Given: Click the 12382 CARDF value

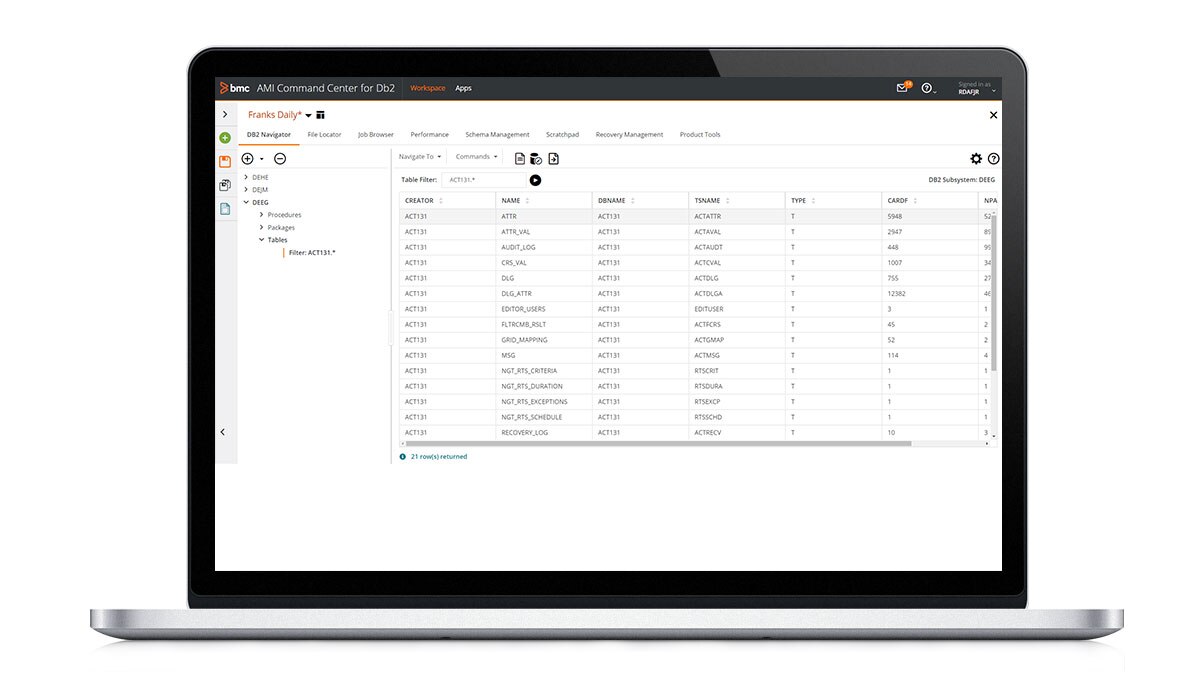Looking at the screenshot, I should pyautogui.click(x=895, y=294).
